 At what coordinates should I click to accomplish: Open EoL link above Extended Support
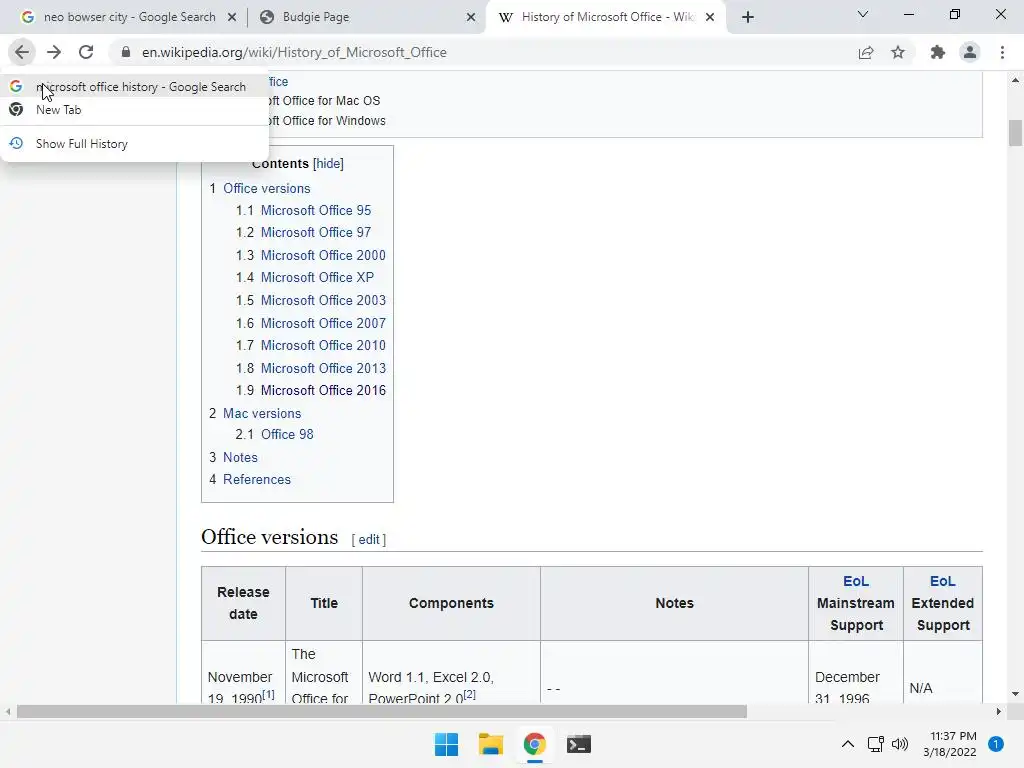[942, 581]
